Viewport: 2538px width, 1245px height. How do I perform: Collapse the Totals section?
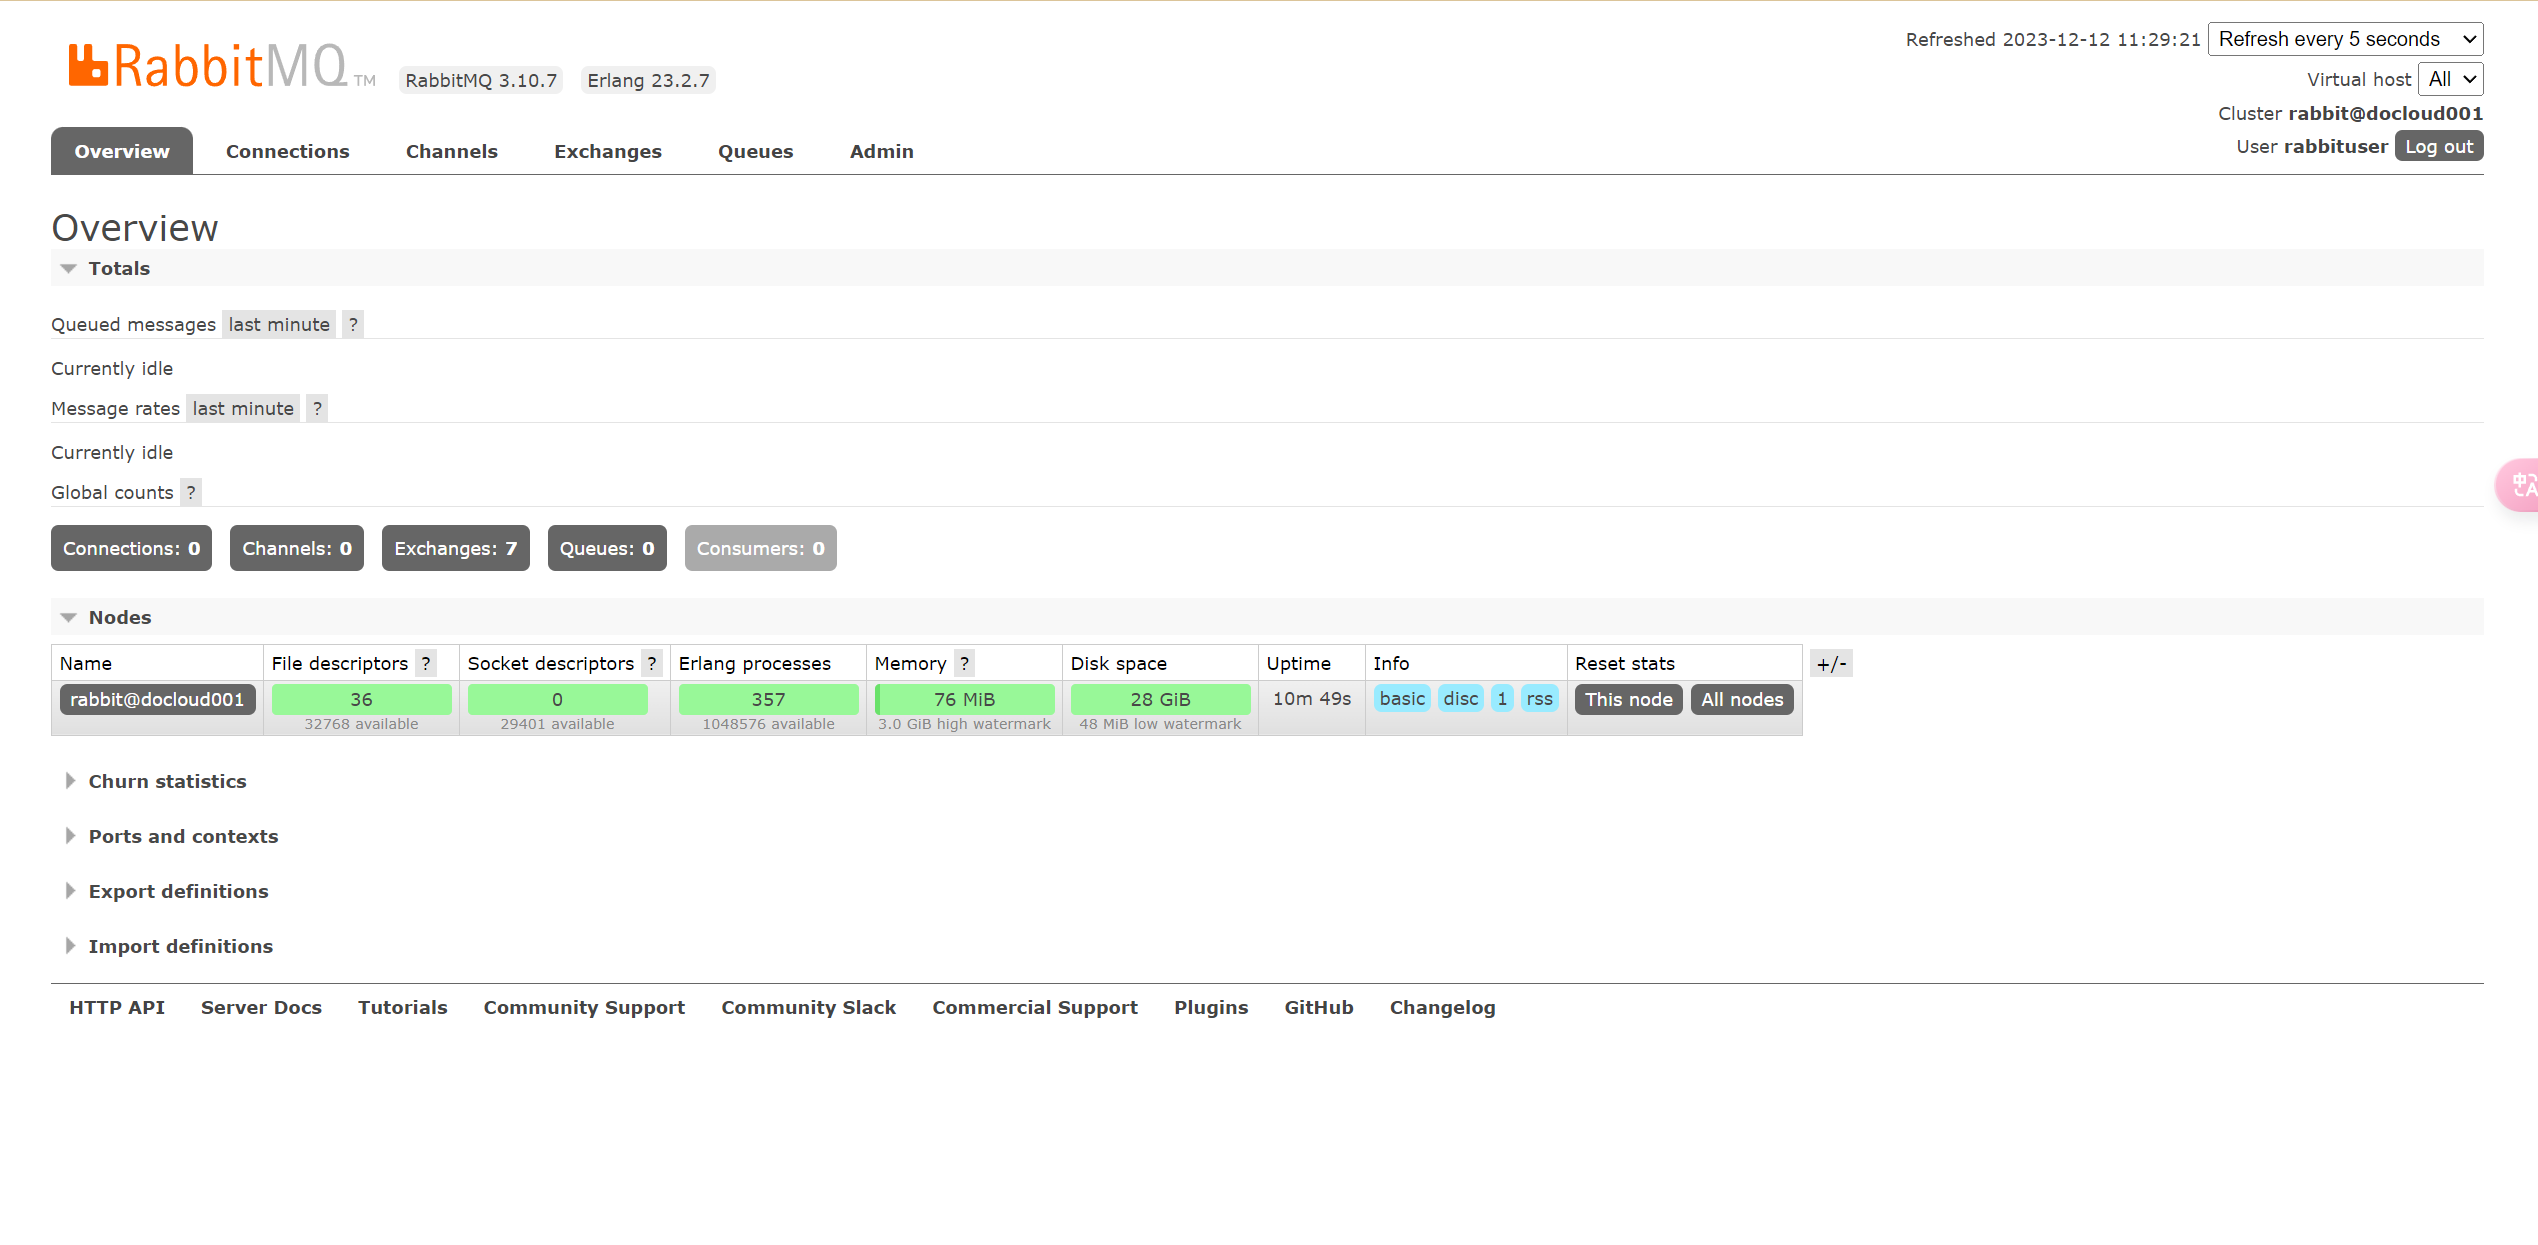tap(118, 268)
